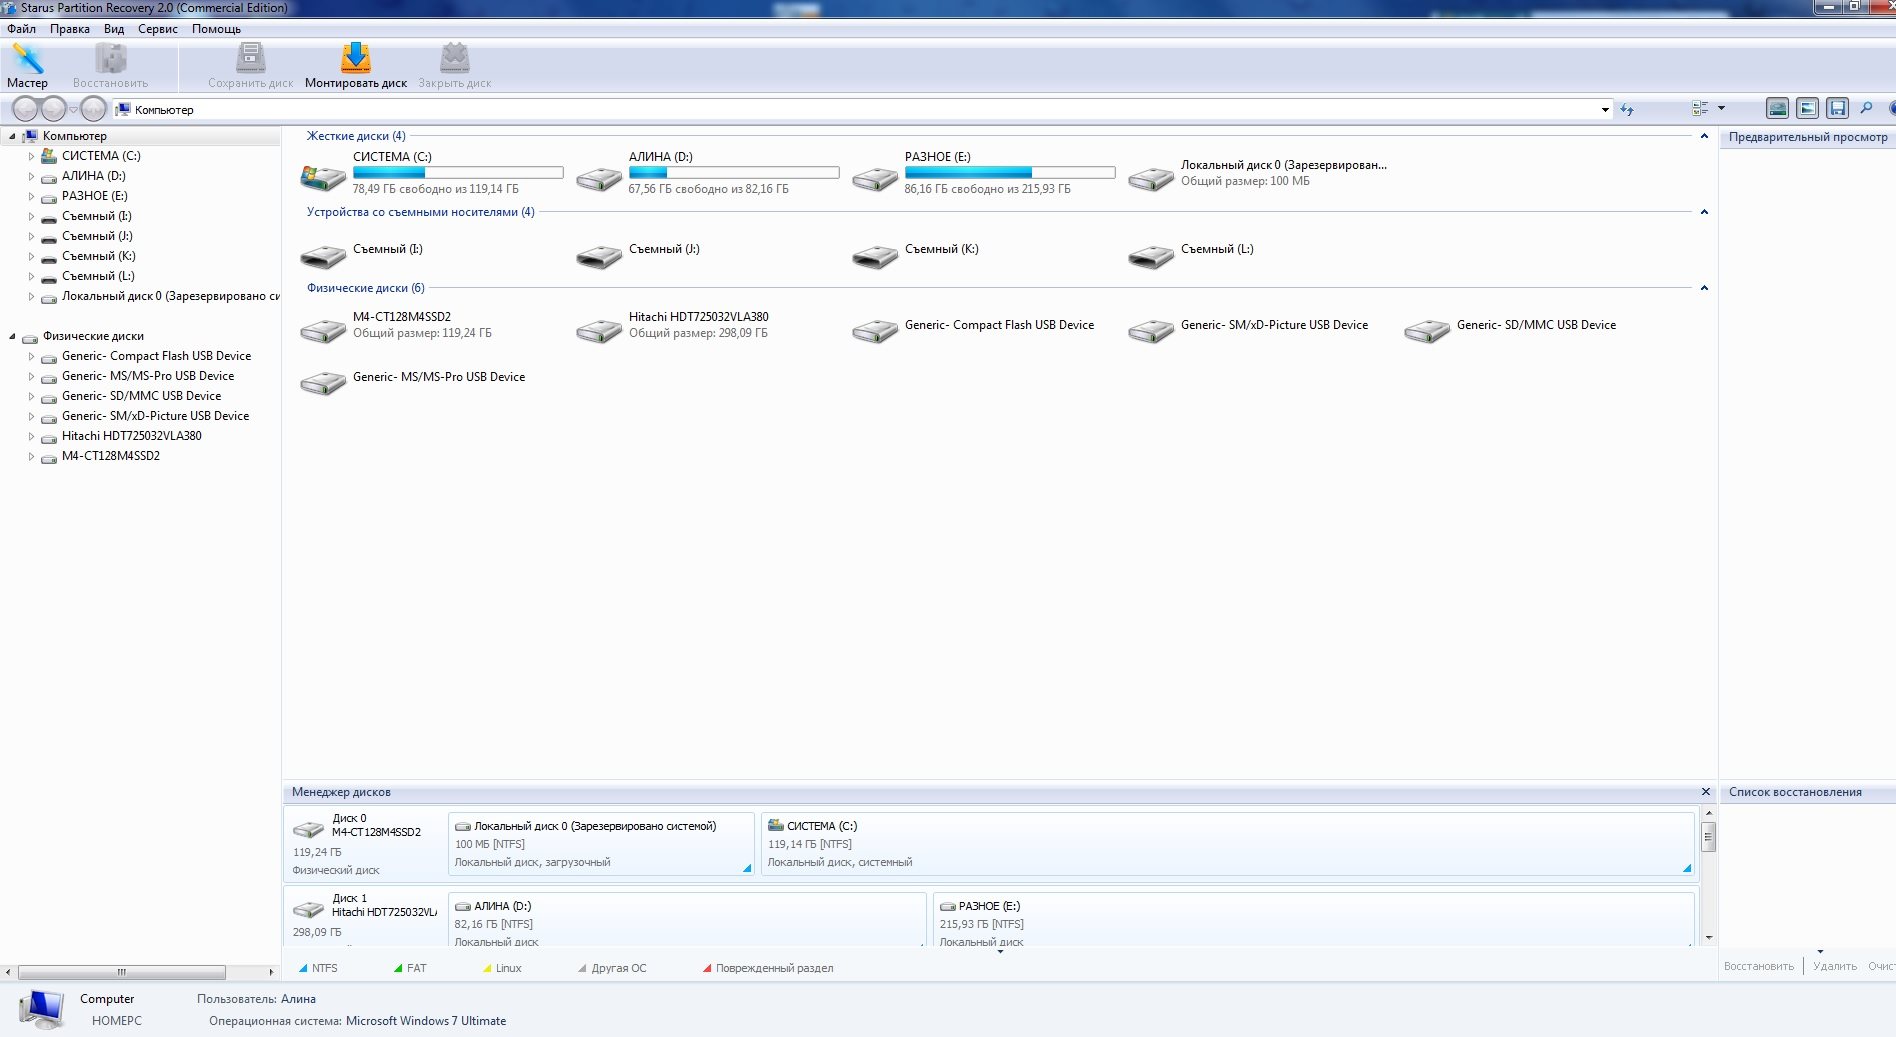1896x1037 pixels.
Task: Click the tree panel horizontal scrollbar
Action: coord(121,972)
